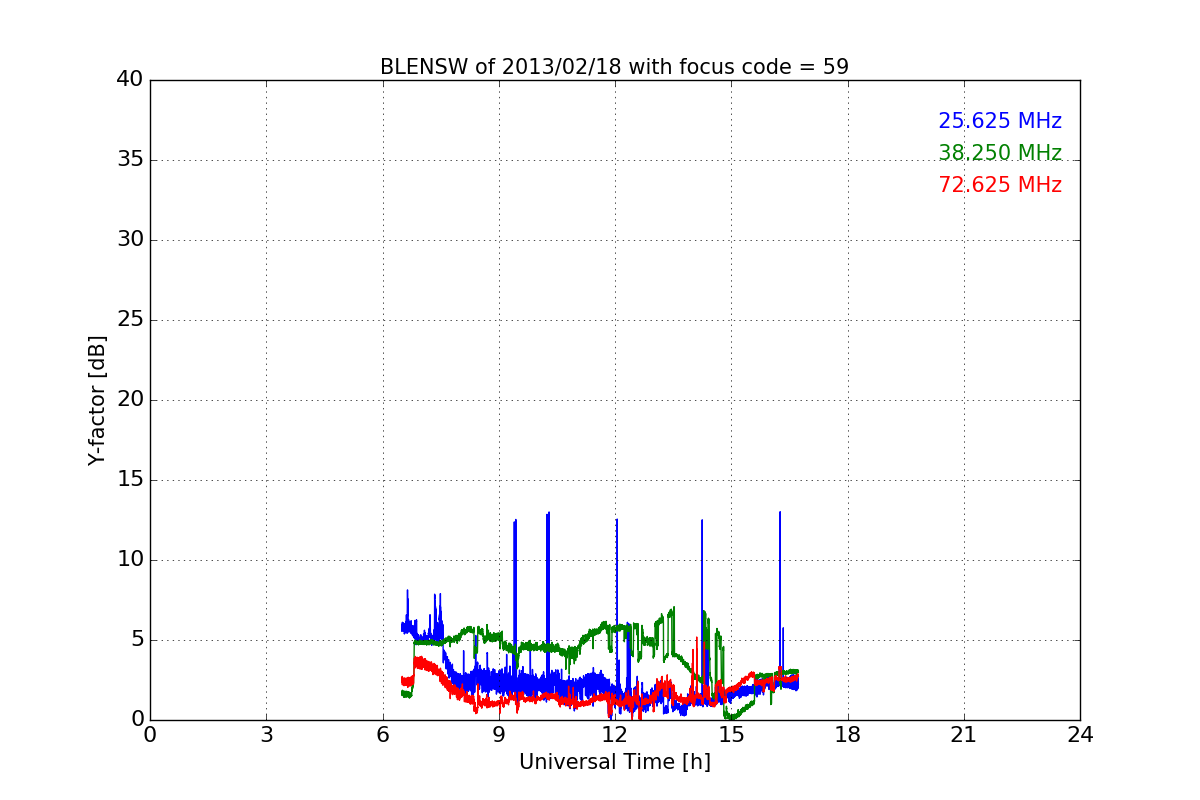Select the 25.625 MHz legend label
1200x800 pixels.
[x=1000, y=121]
